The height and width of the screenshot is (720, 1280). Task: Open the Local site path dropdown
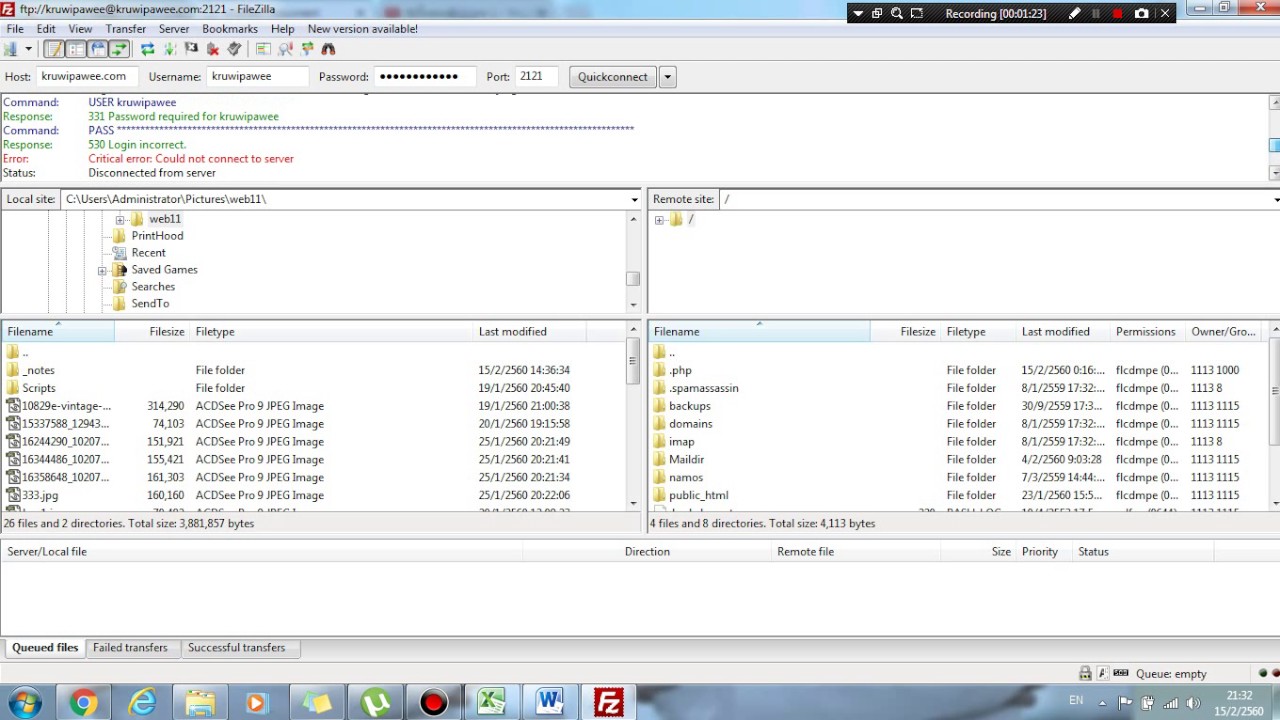[x=634, y=199]
